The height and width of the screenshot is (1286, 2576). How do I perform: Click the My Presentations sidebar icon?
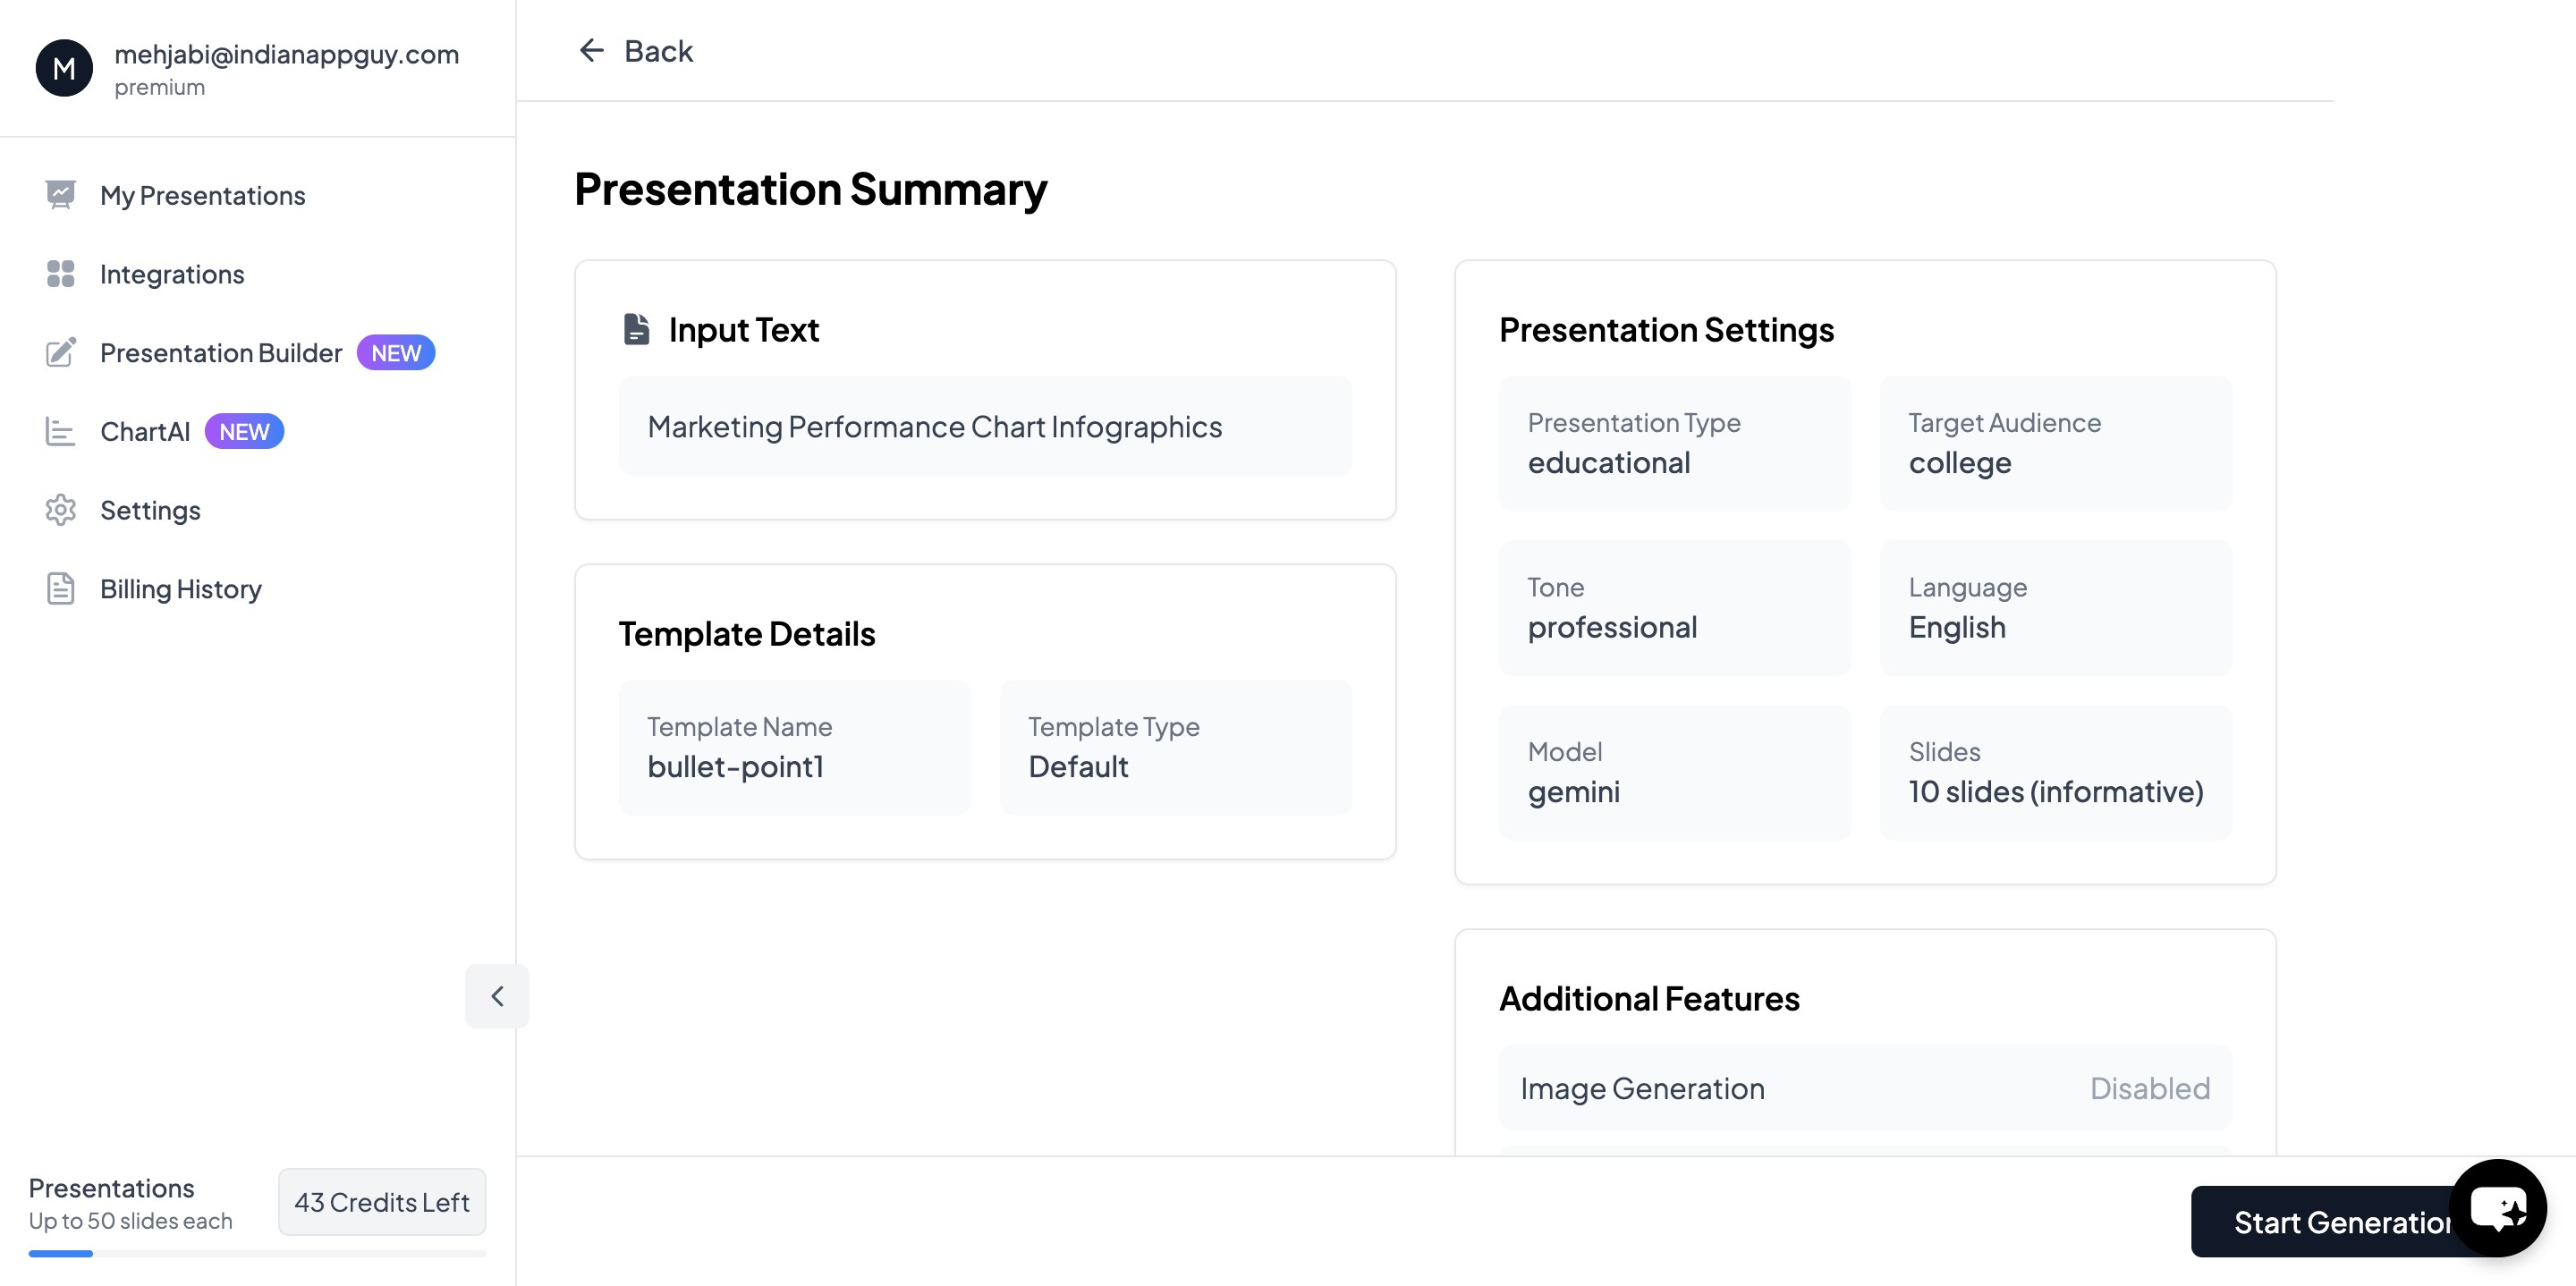point(60,195)
